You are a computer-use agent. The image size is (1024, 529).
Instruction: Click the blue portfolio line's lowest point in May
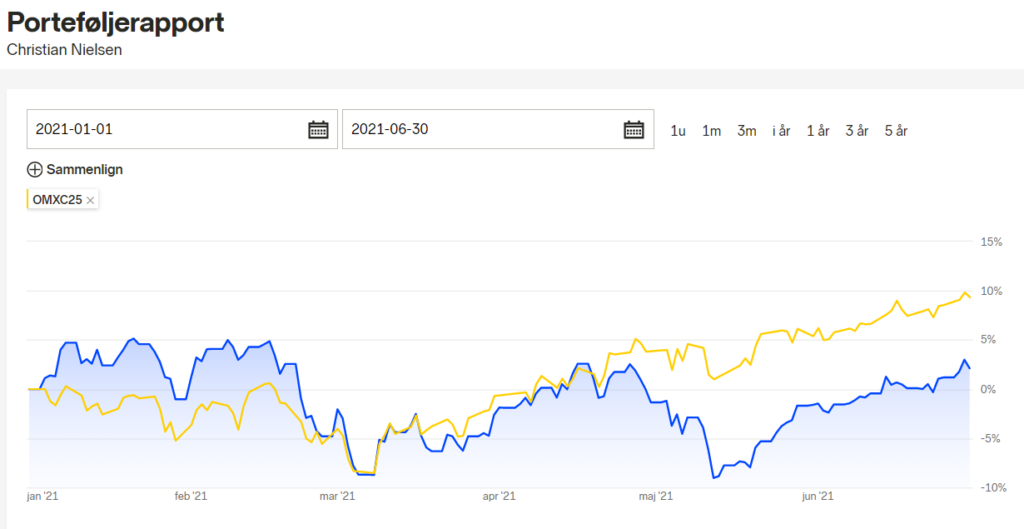(x=714, y=478)
